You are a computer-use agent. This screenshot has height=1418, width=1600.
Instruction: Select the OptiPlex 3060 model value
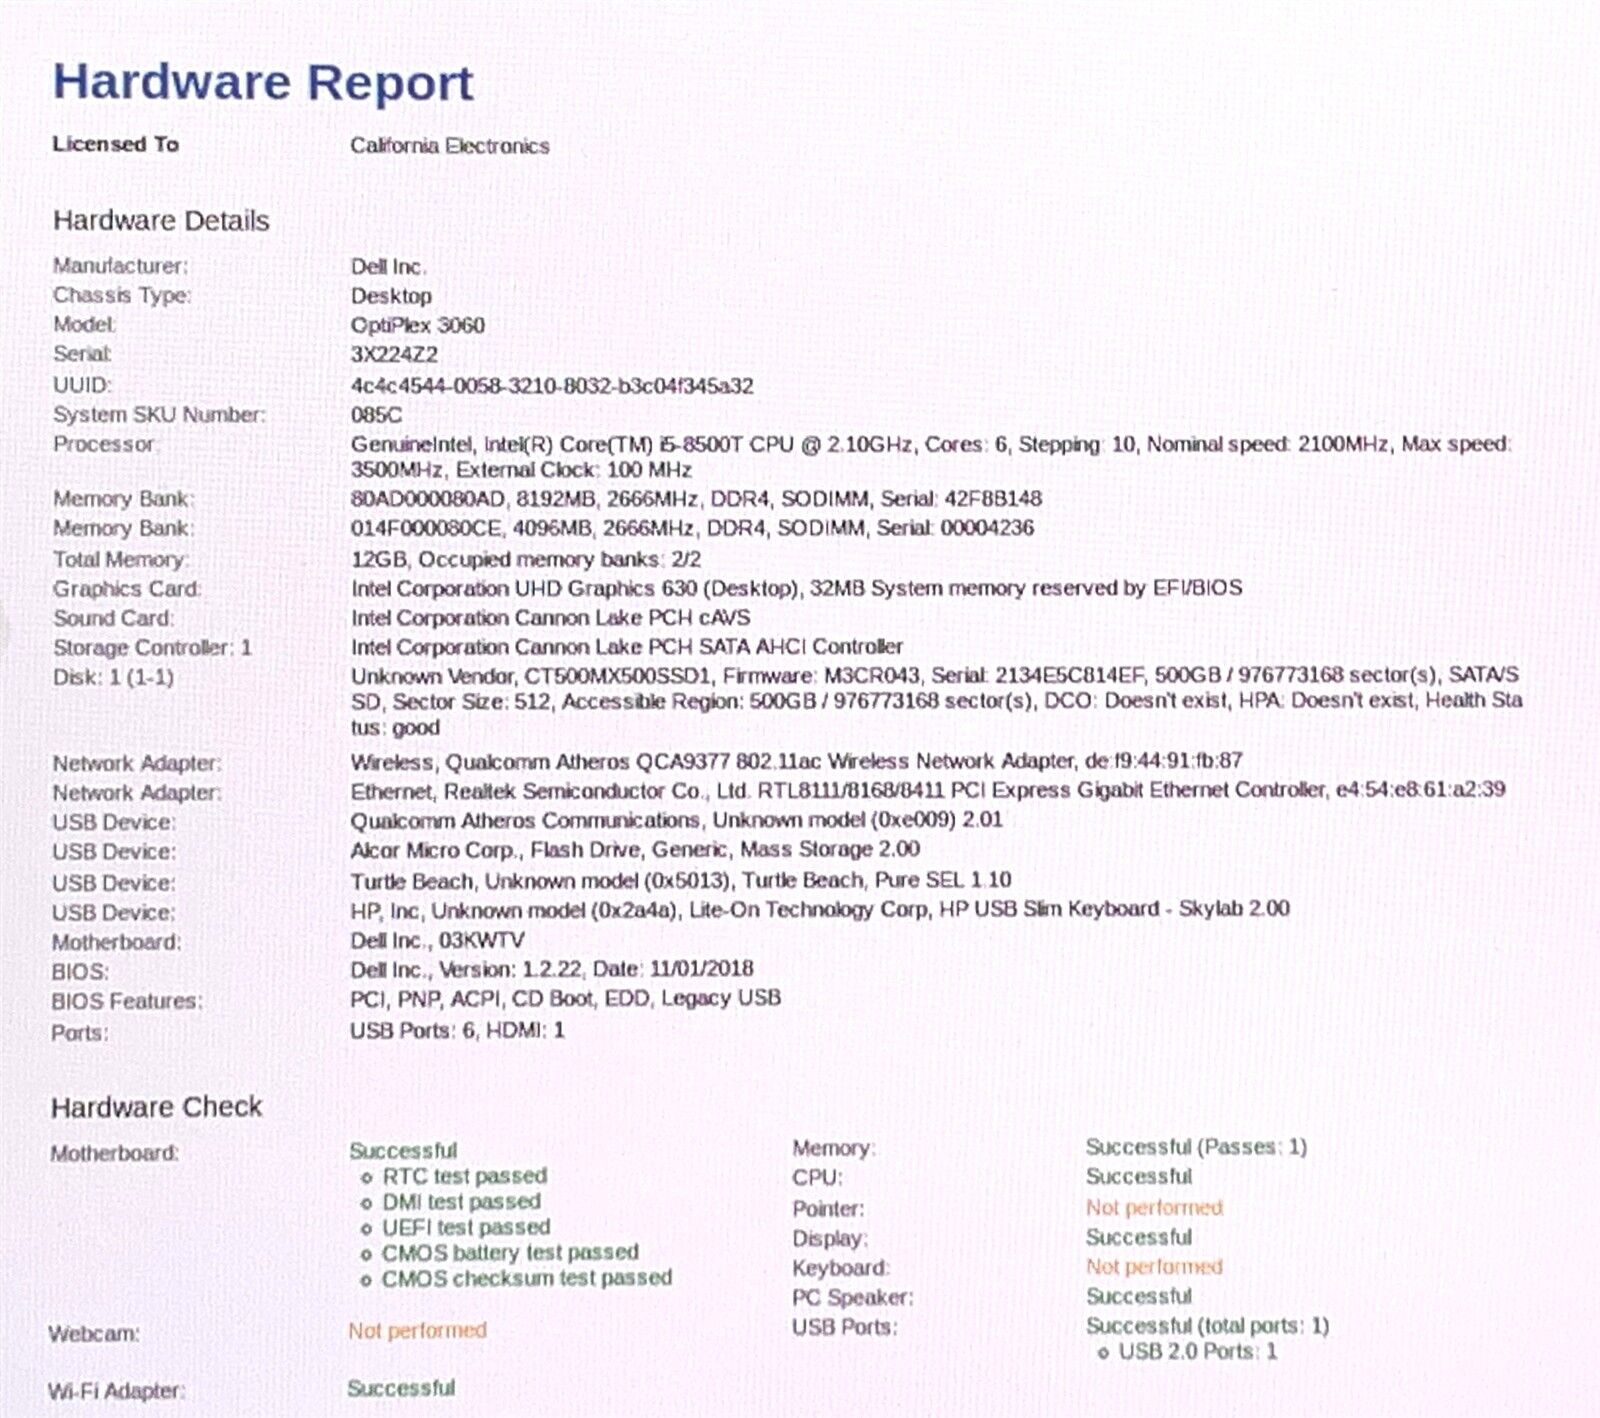pyautogui.click(x=417, y=326)
